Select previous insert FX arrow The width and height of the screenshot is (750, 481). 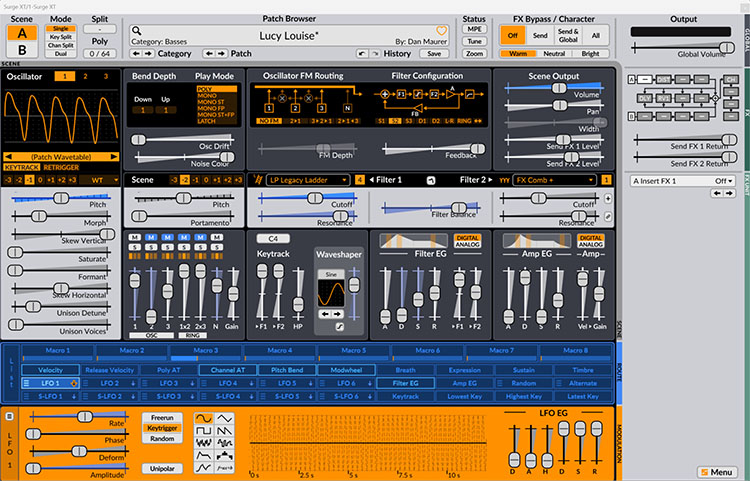pyautogui.click(x=717, y=193)
